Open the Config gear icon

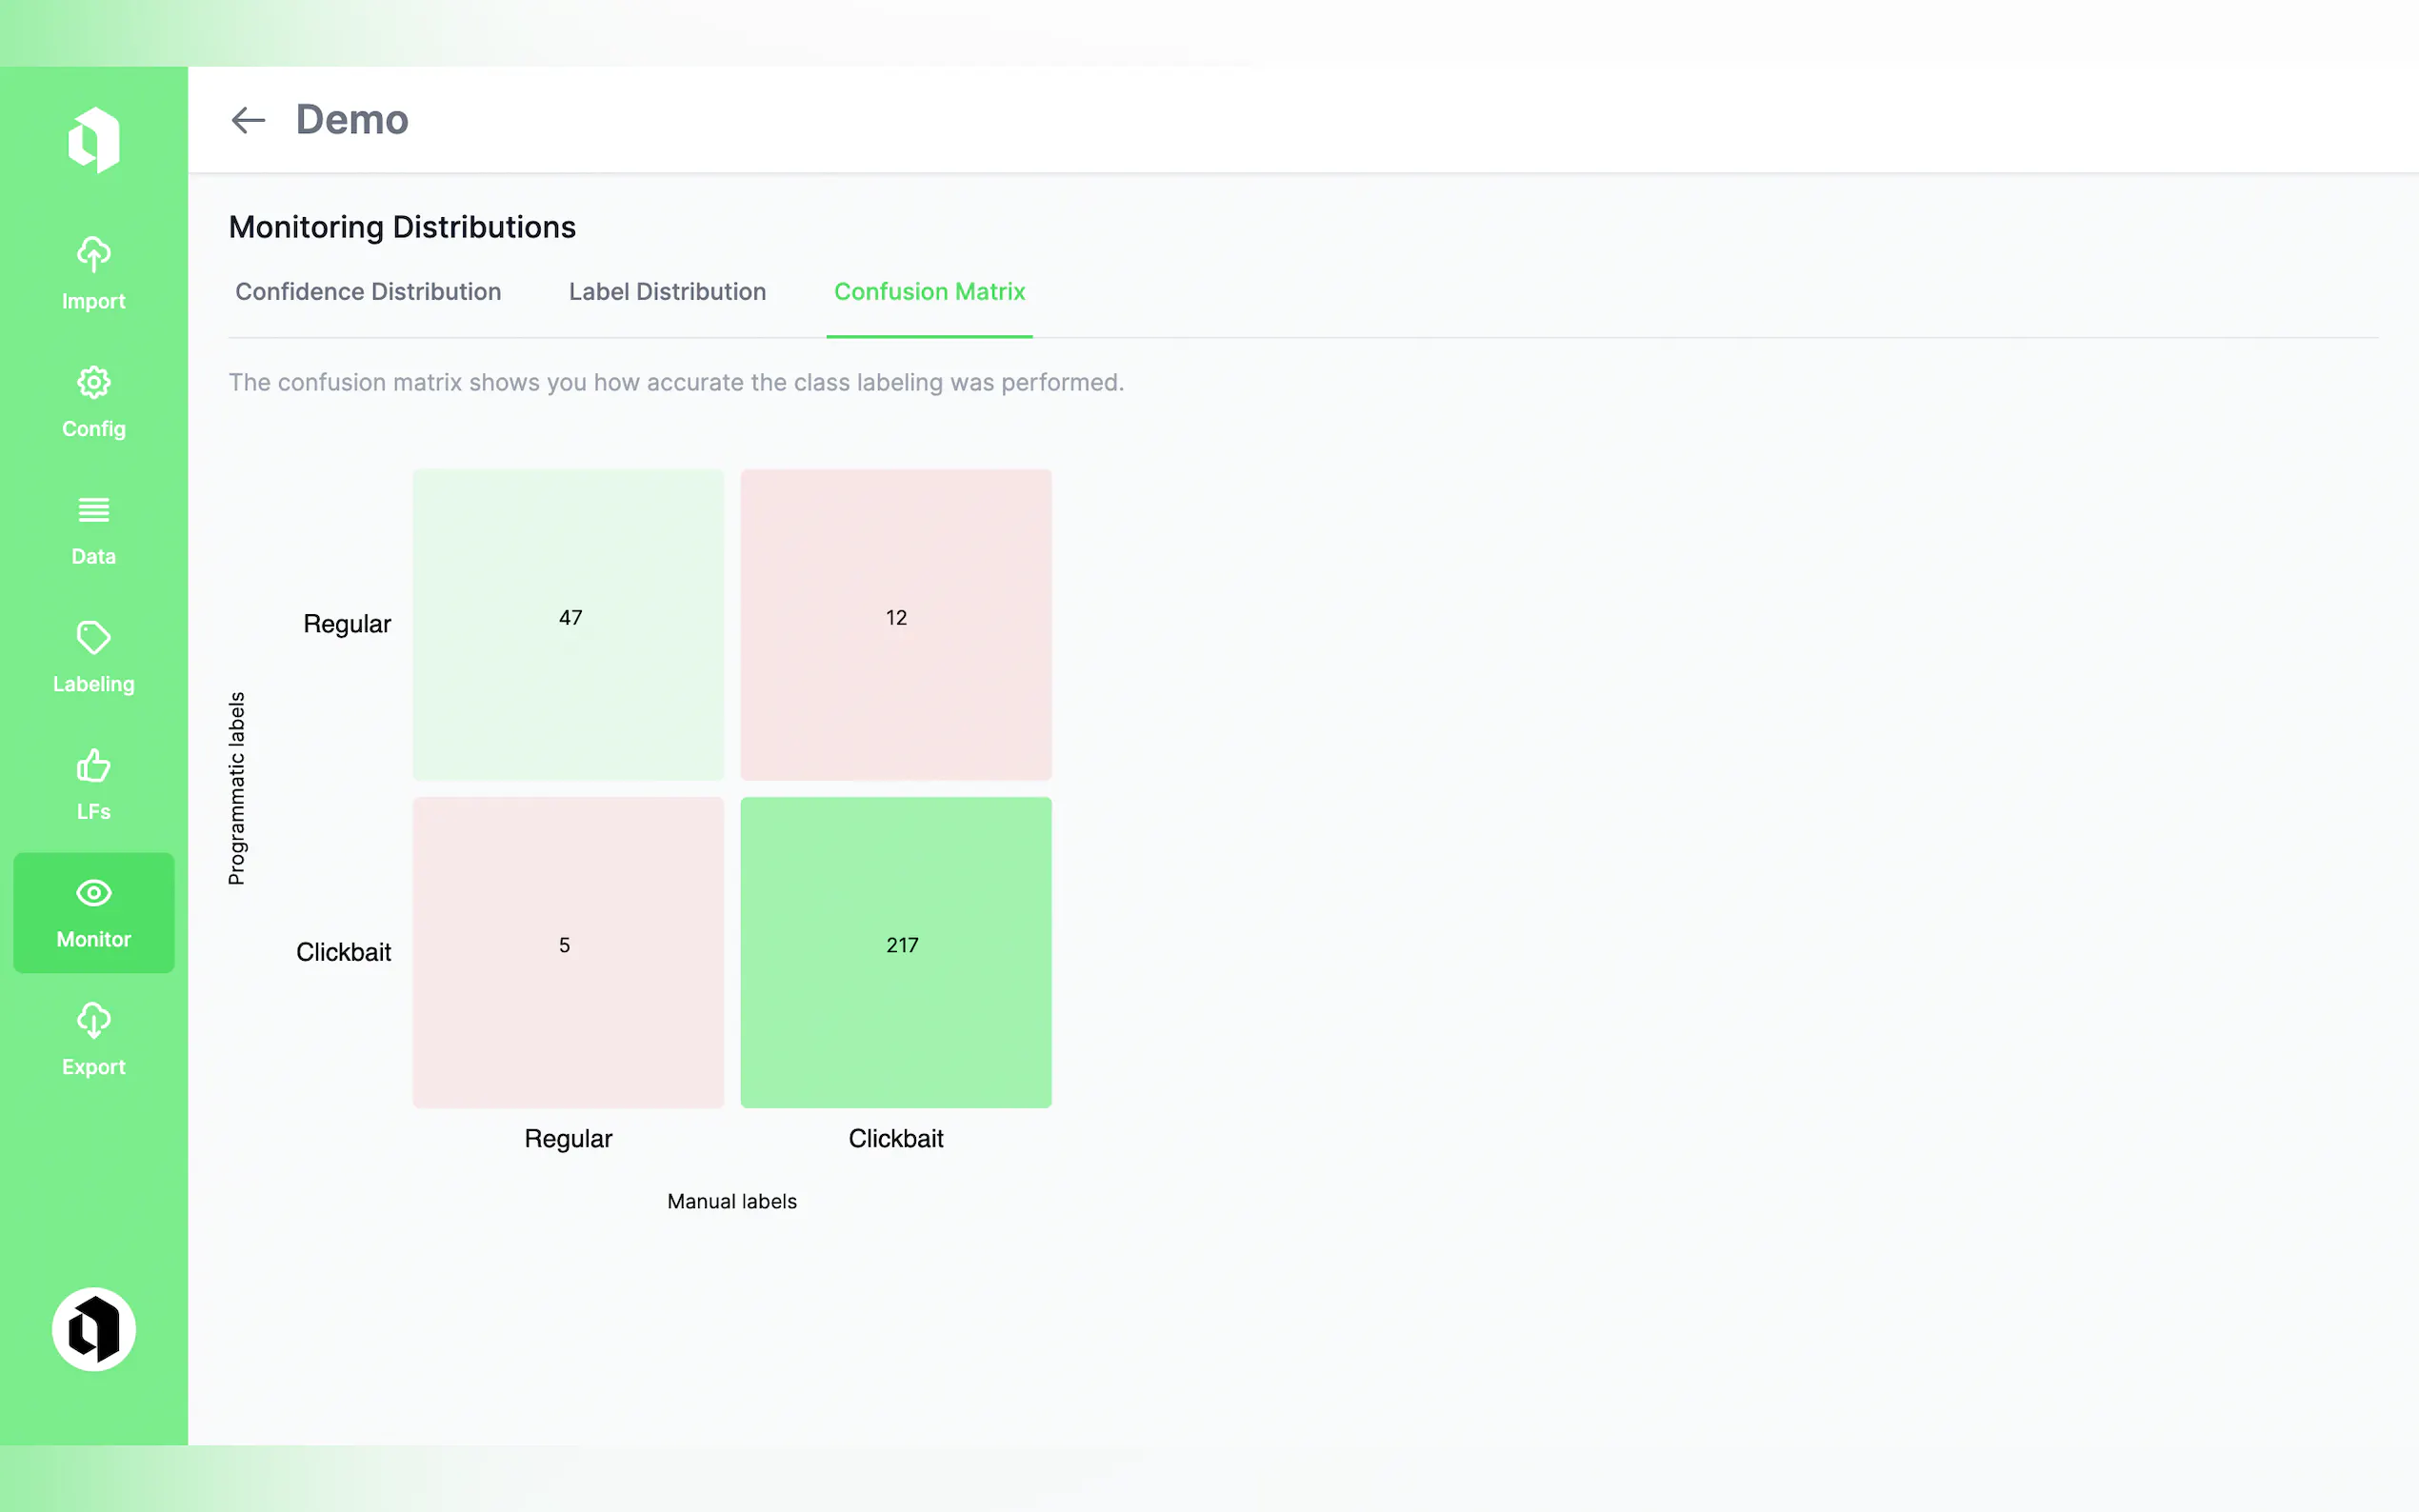[94, 382]
